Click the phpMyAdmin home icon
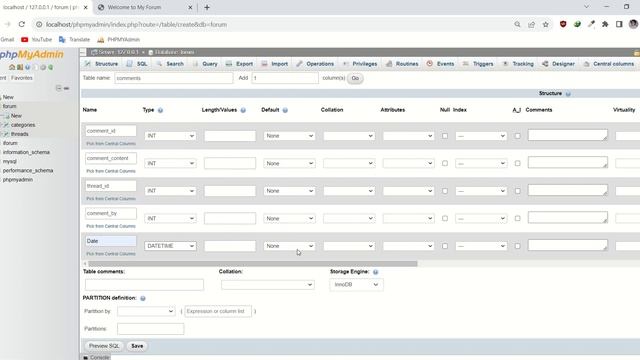This screenshot has height=360, width=640. click(x=12, y=67)
